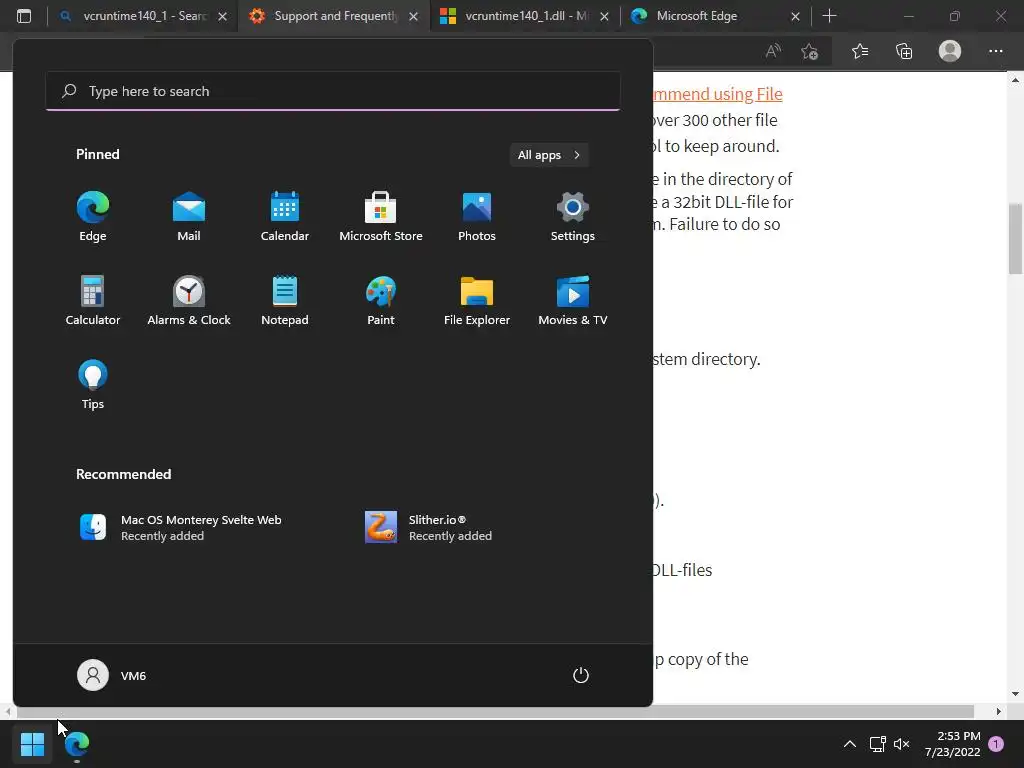This screenshot has width=1024, height=768.
Task: Add this page to favorites
Action: [x=810, y=51]
